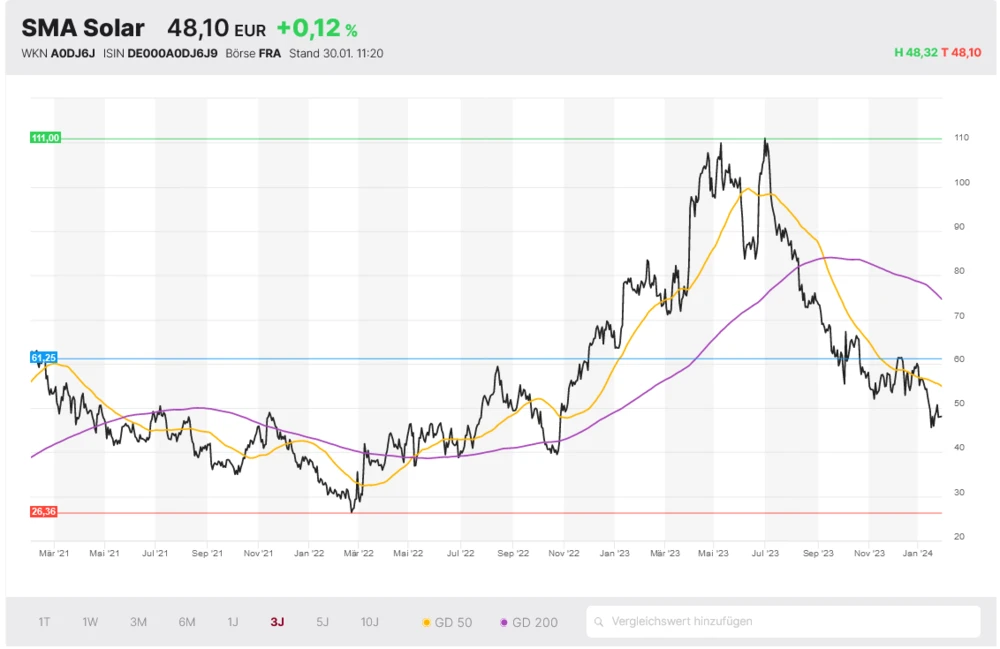Change chart range to 5J
This screenshot has height=649, width=1000.
coord(322,622)
